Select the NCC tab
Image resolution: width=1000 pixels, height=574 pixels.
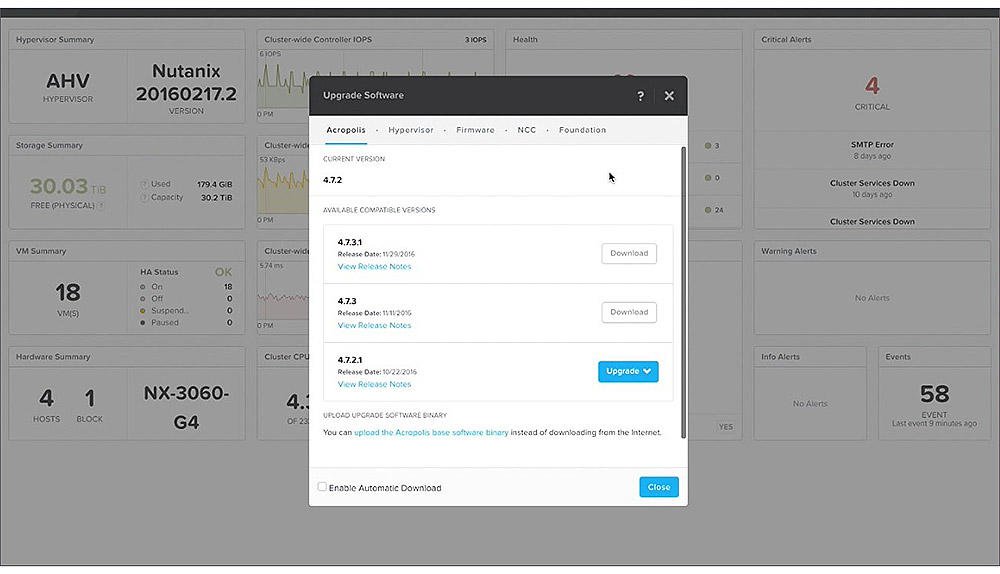pyautogui.click(x=527, y=130)
